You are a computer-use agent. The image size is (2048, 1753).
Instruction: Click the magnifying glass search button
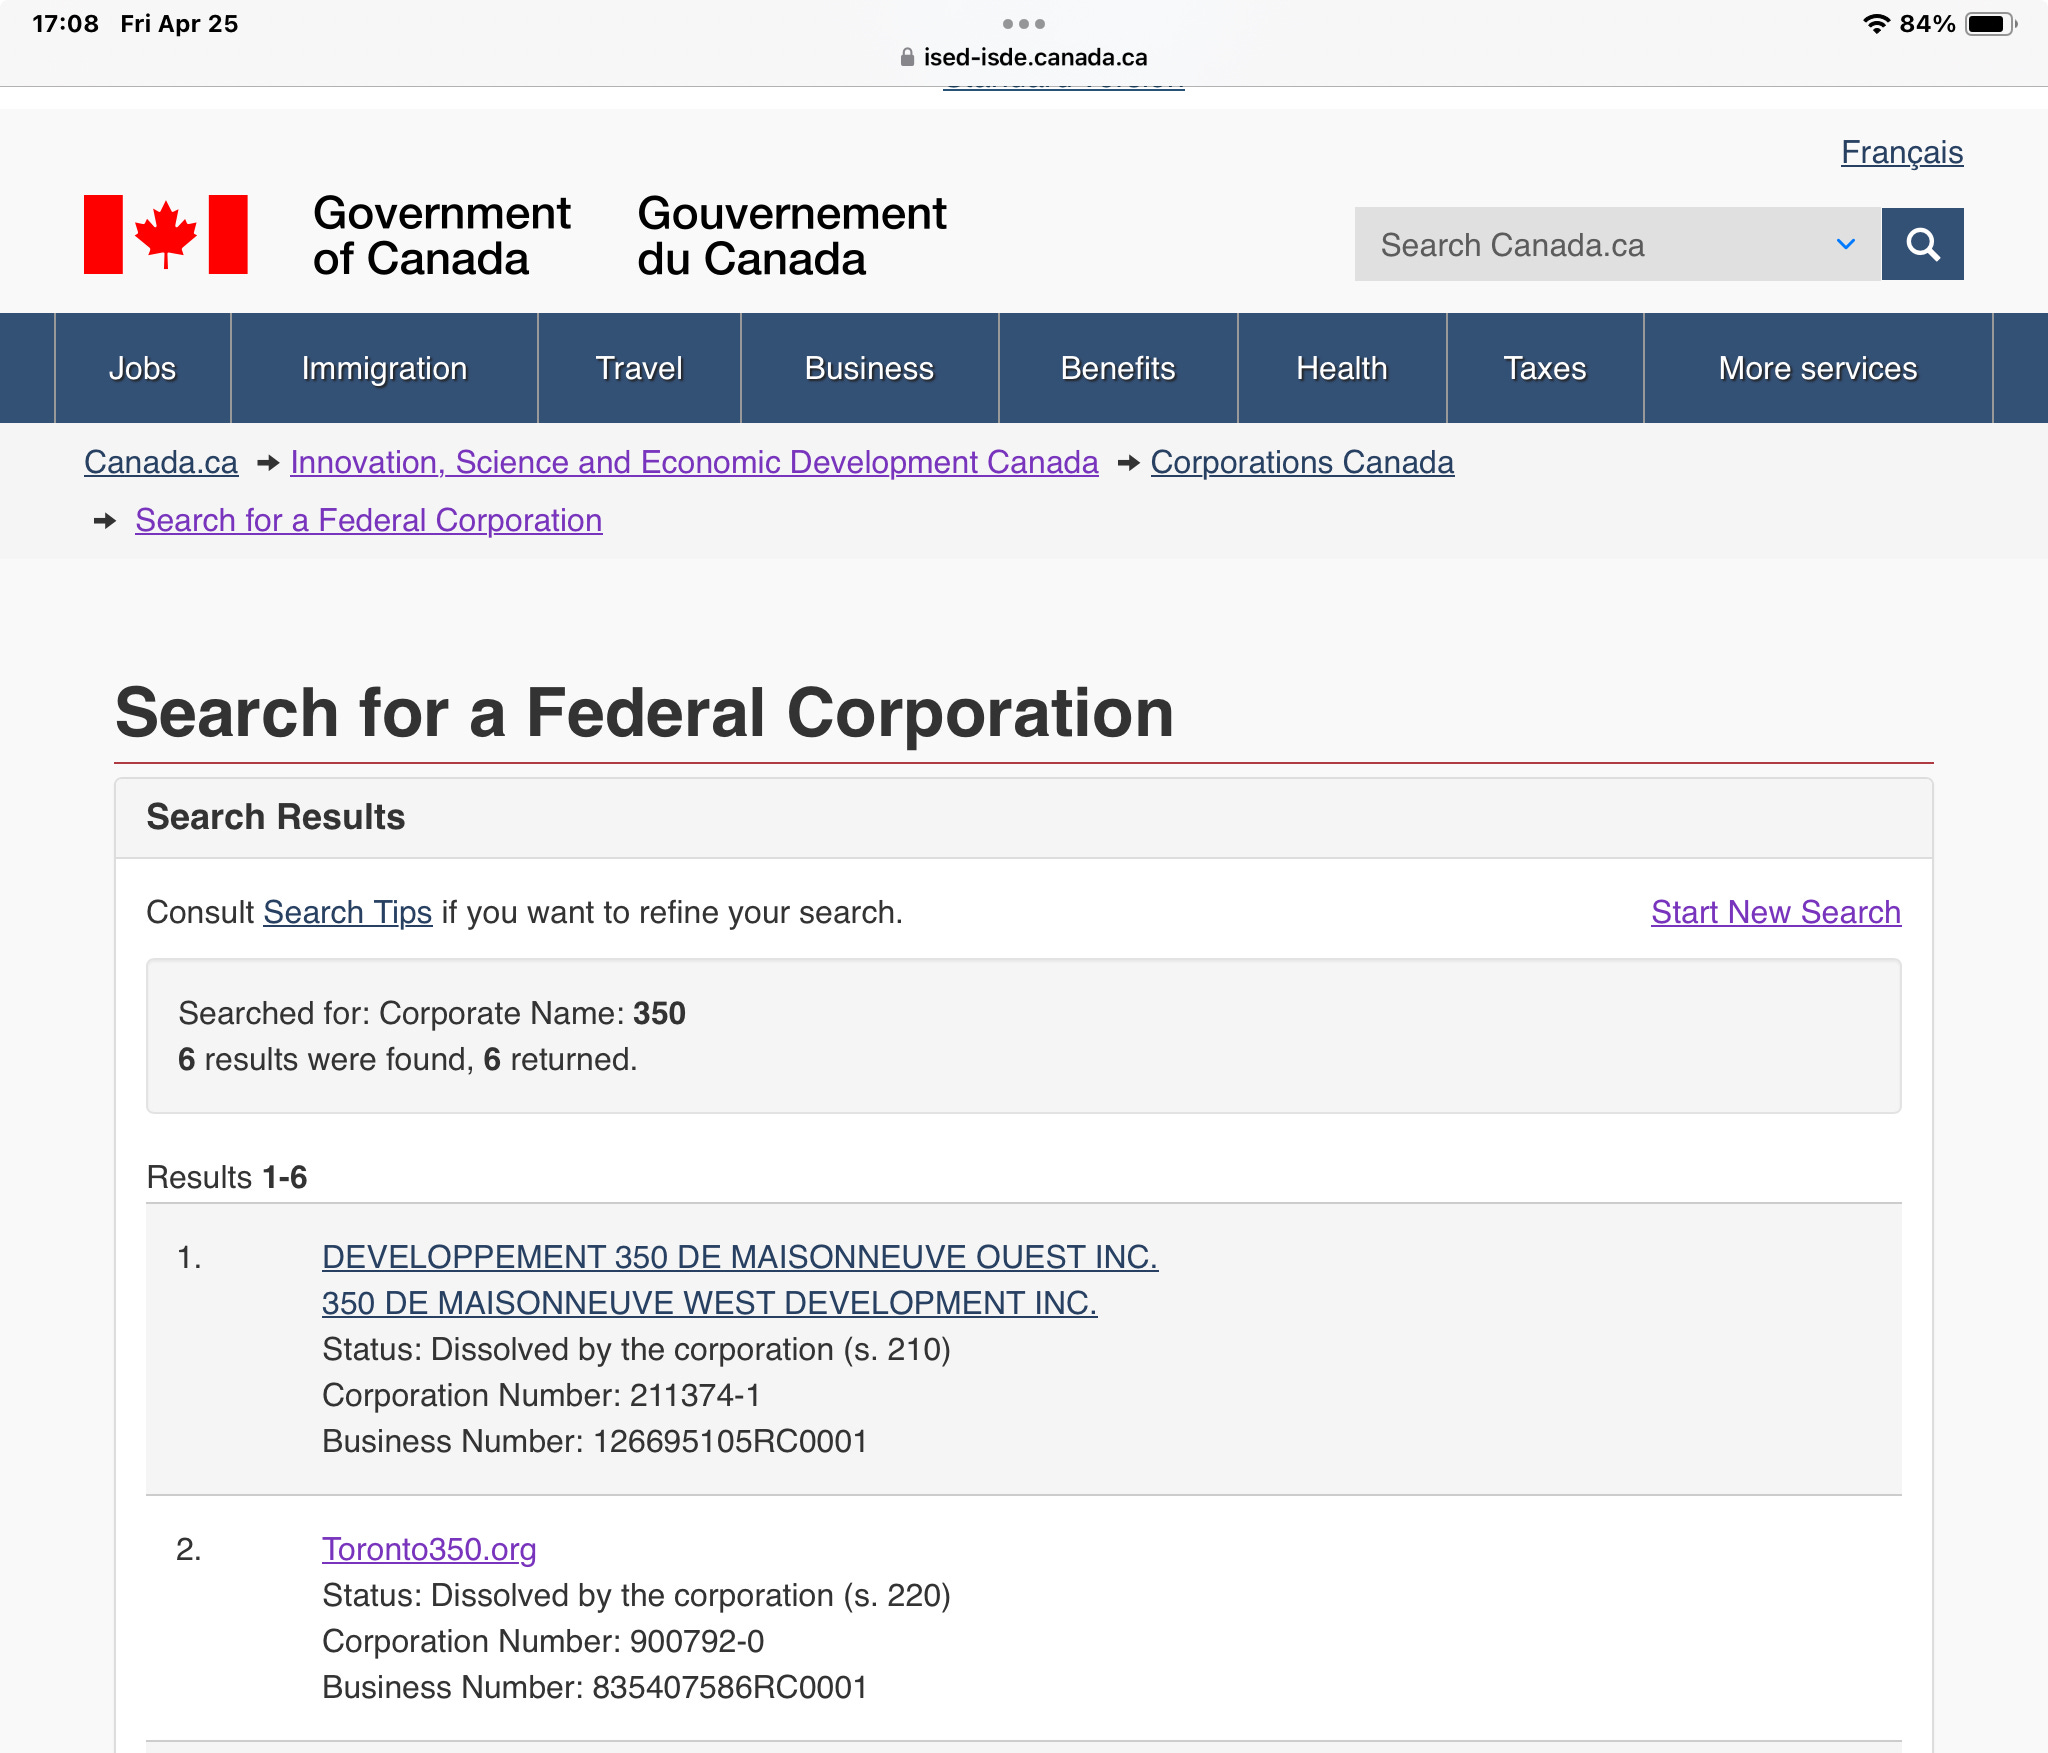tap(1922, 244)
